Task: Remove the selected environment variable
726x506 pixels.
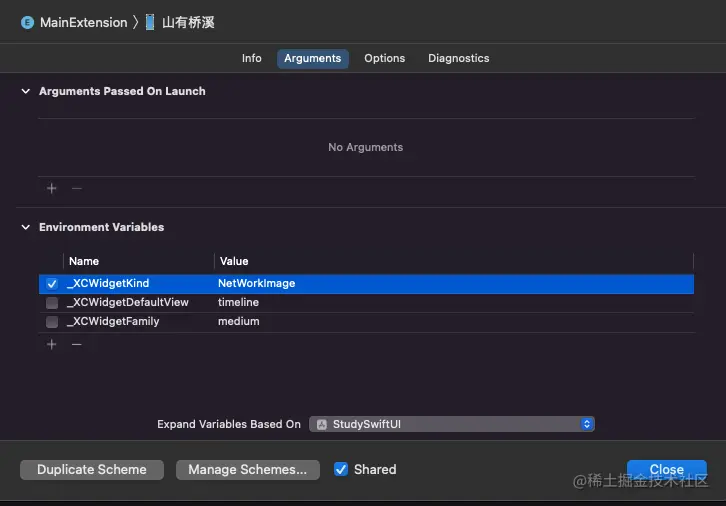Action: pyautogui.click(x=77, y=344)
